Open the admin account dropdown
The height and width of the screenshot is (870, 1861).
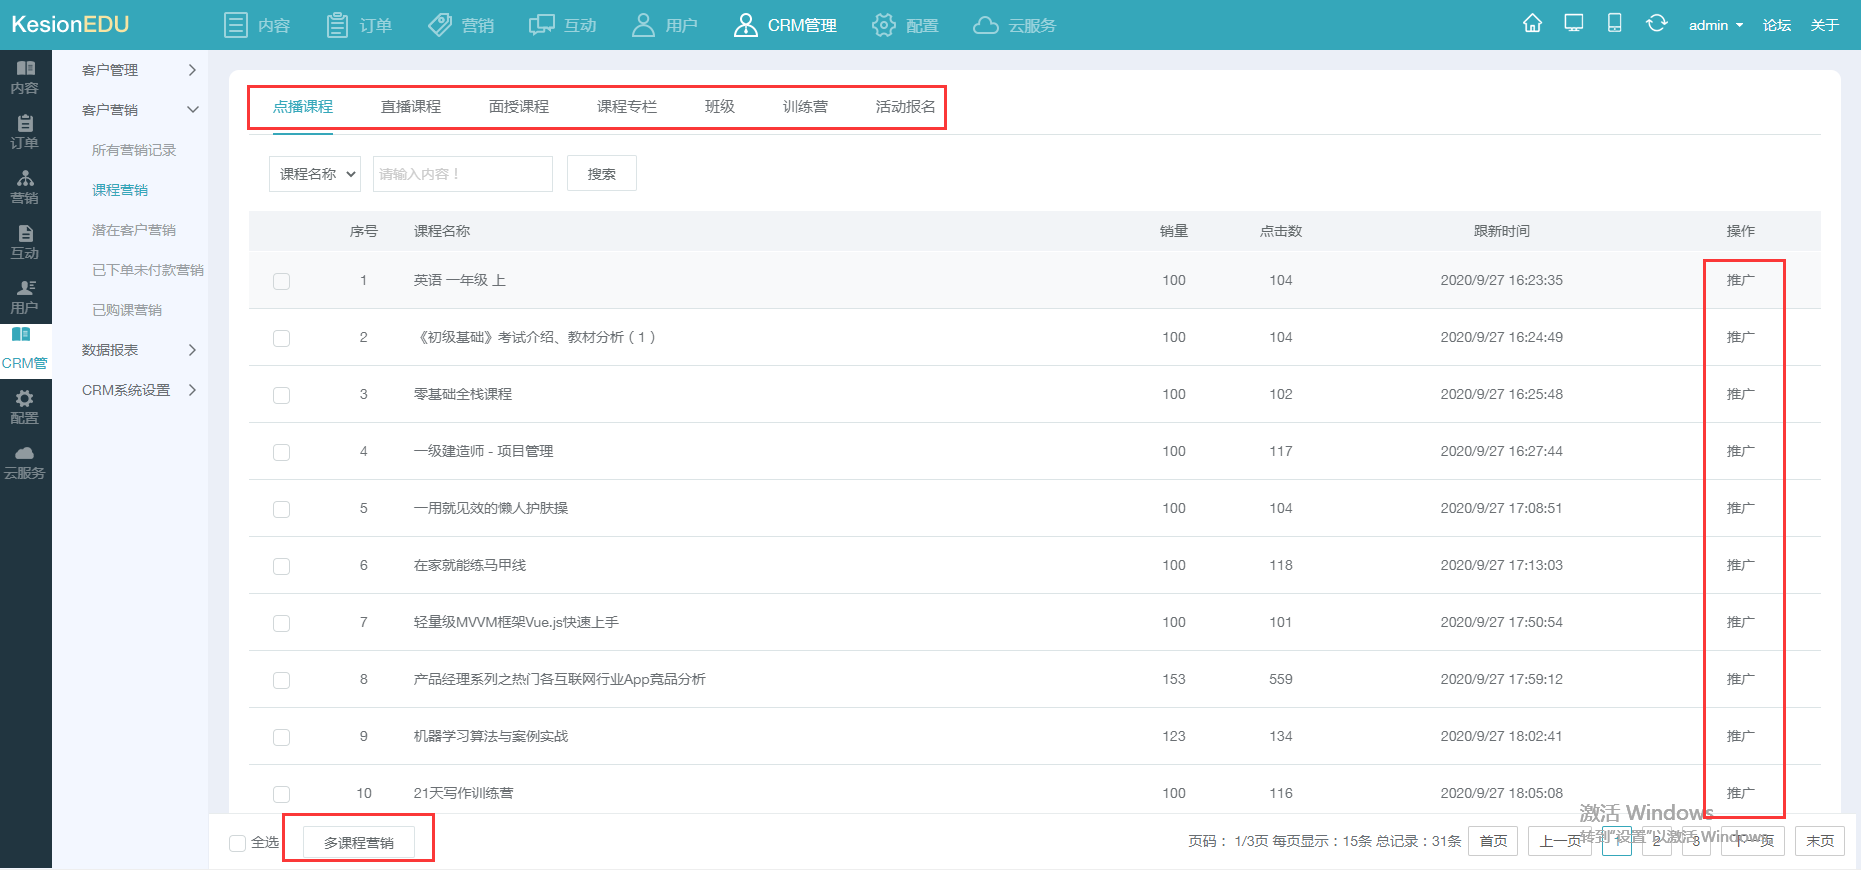click(1715, 25)
